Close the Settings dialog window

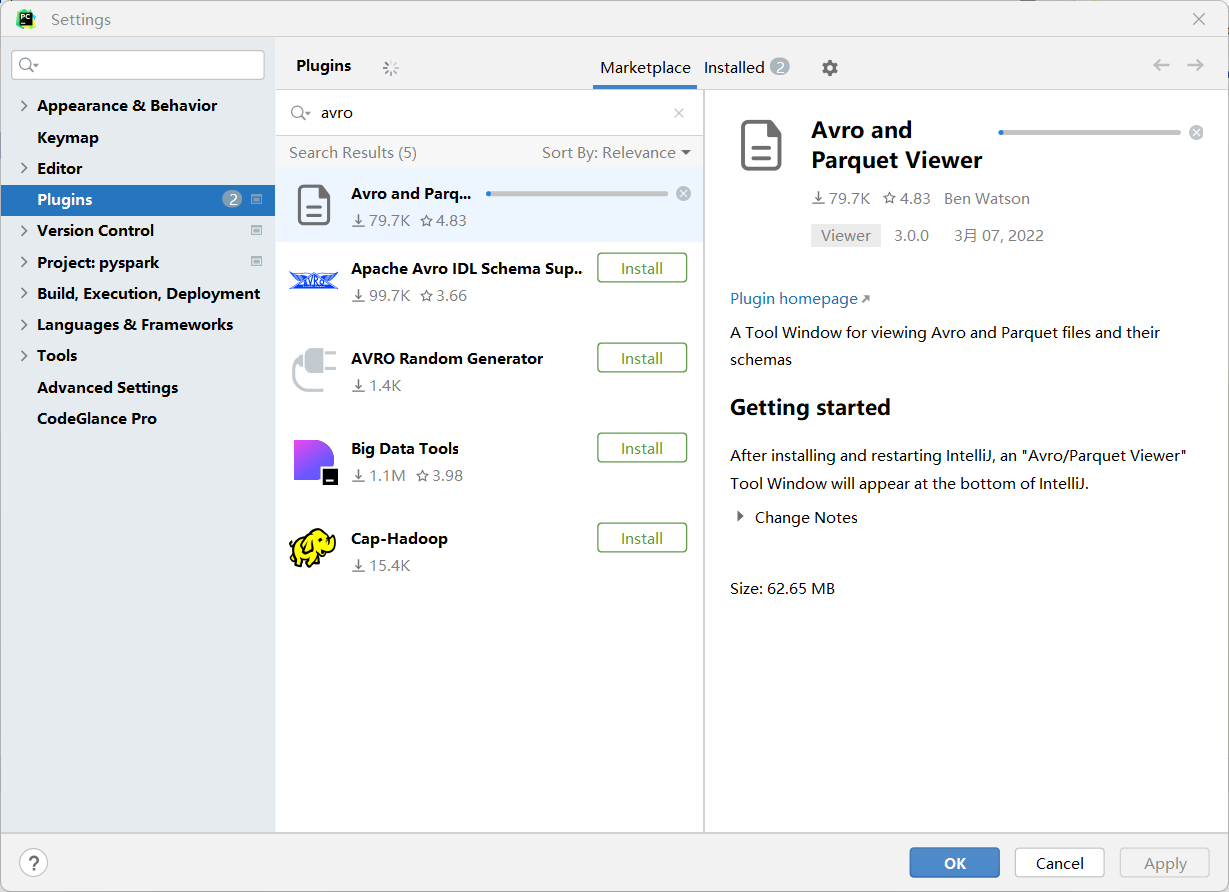click(x=1199, y=19)
